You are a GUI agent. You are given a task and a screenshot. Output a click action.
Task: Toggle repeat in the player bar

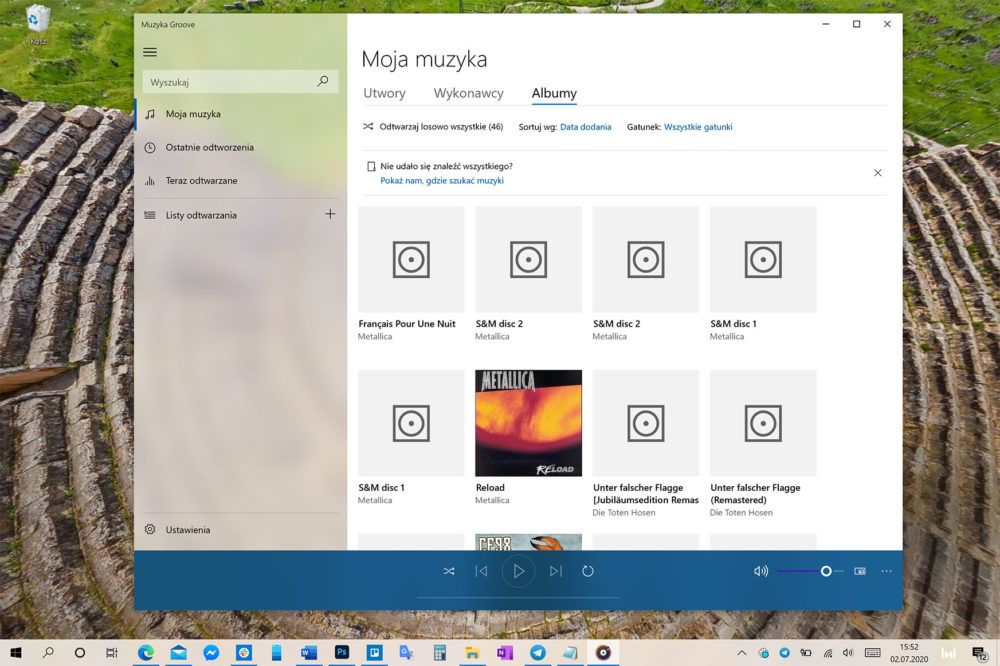pos(588,571)
